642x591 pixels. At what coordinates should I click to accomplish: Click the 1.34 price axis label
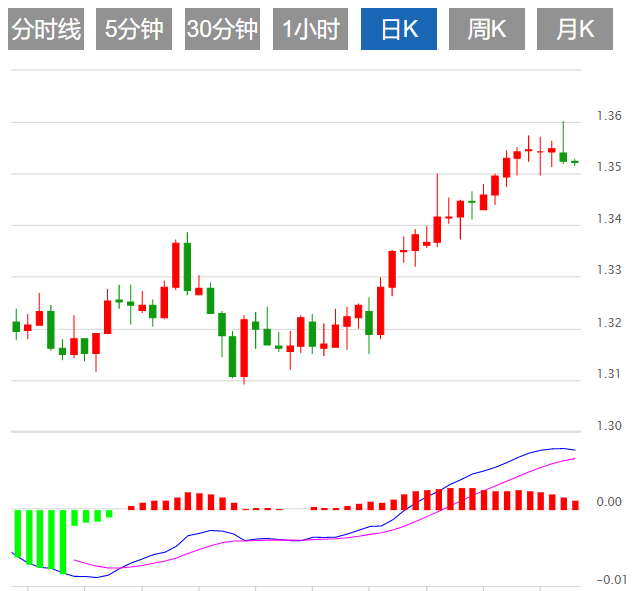[609, 219]
